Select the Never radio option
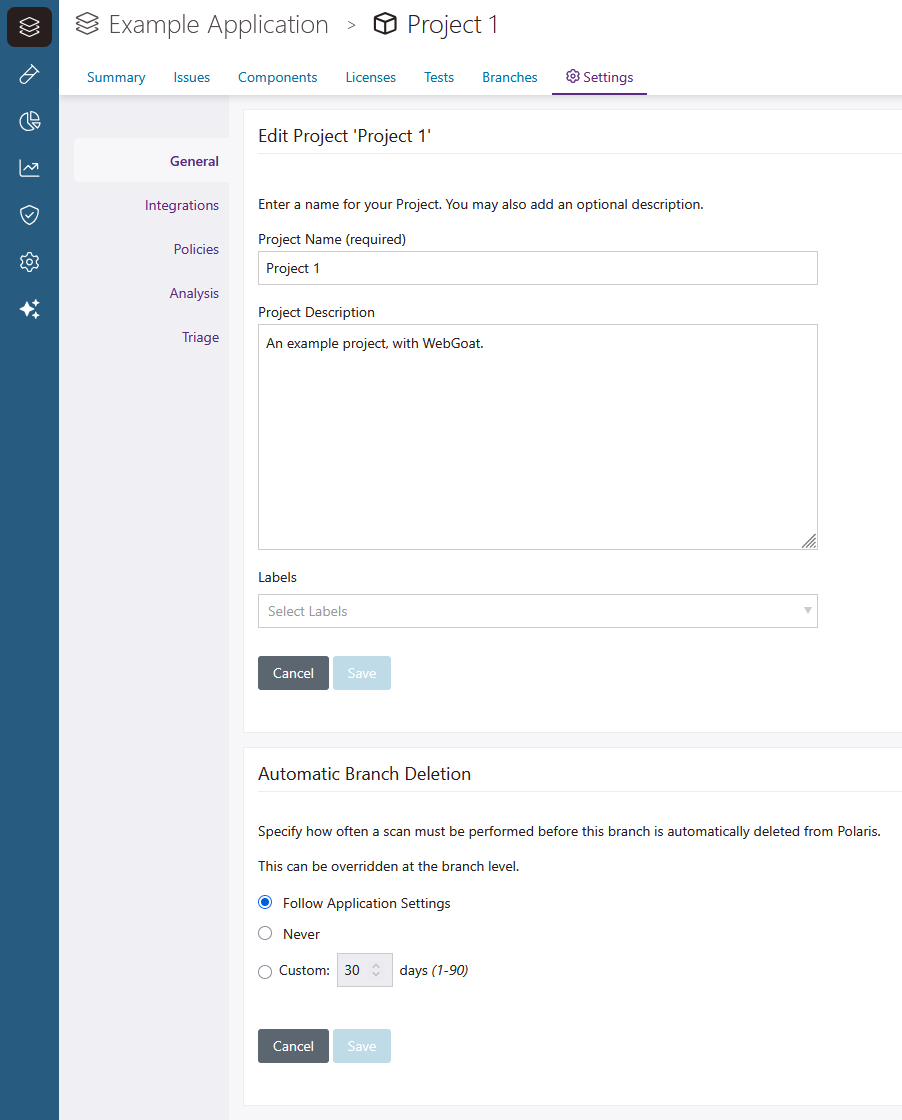This screenshot has height=1120, width=902. 265,933
